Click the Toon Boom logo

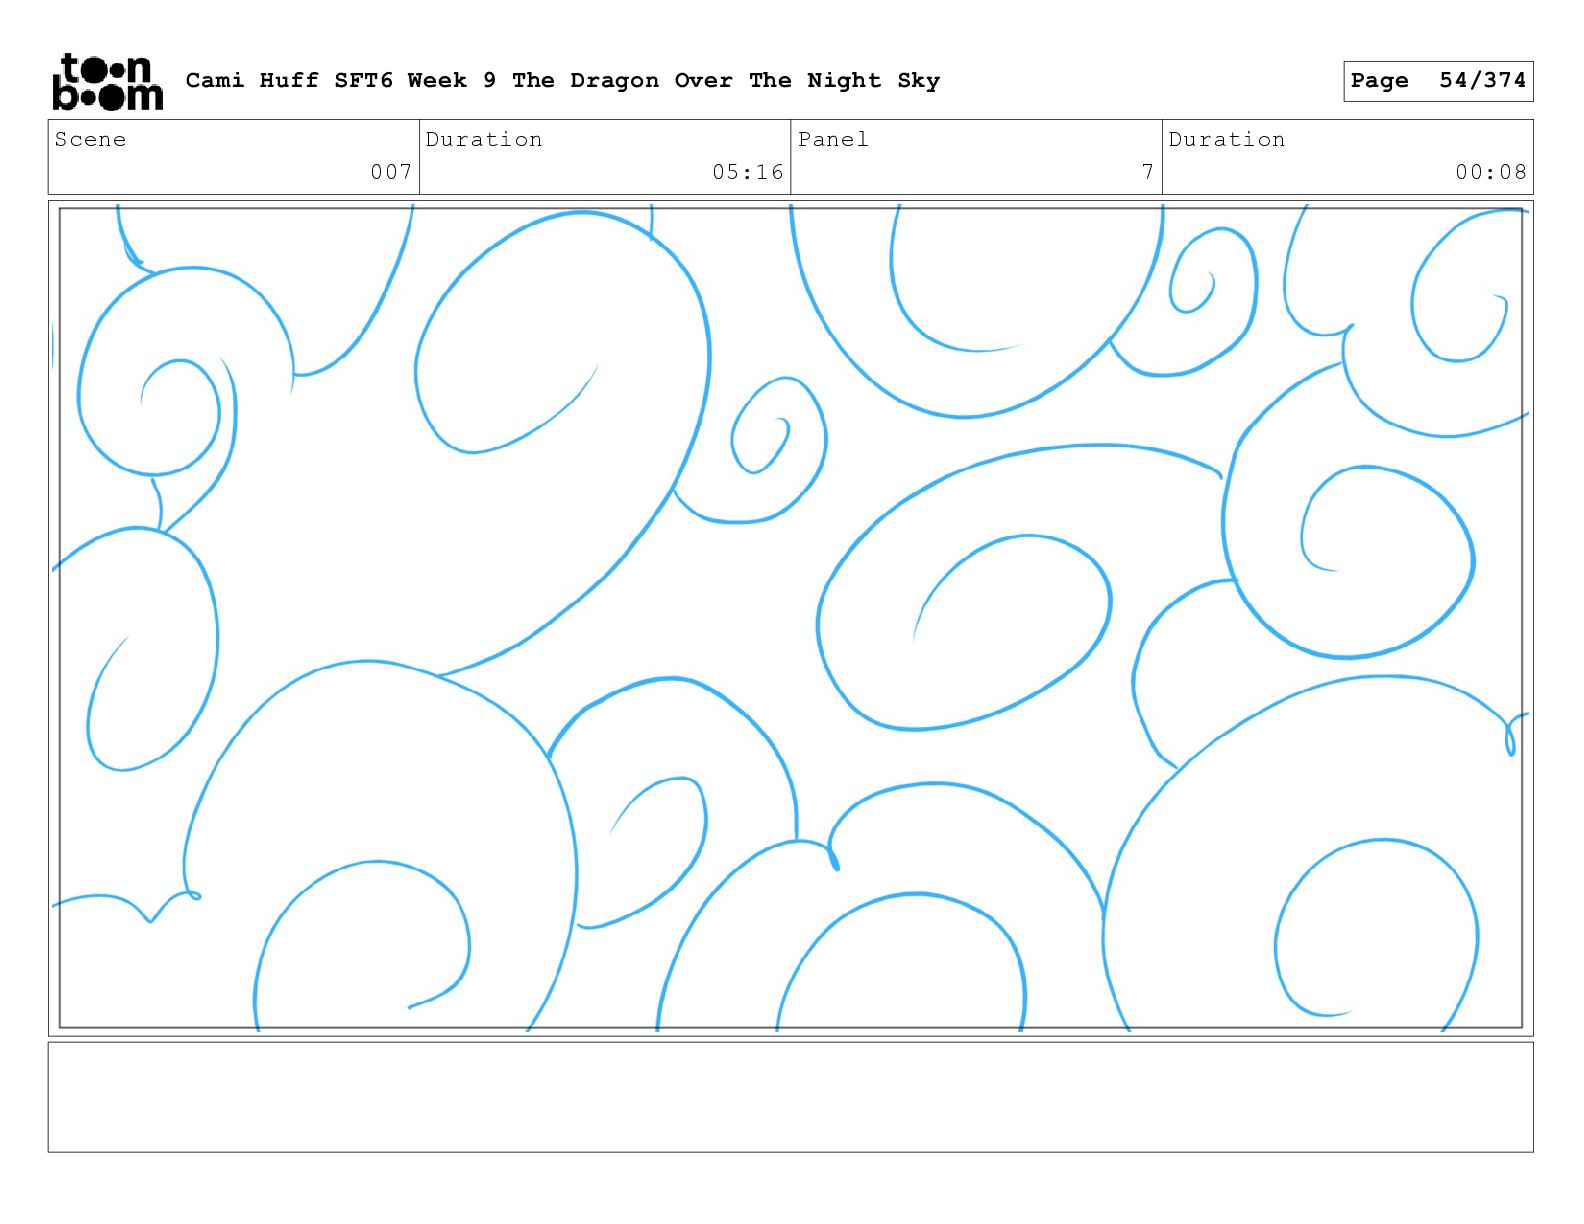107,81
